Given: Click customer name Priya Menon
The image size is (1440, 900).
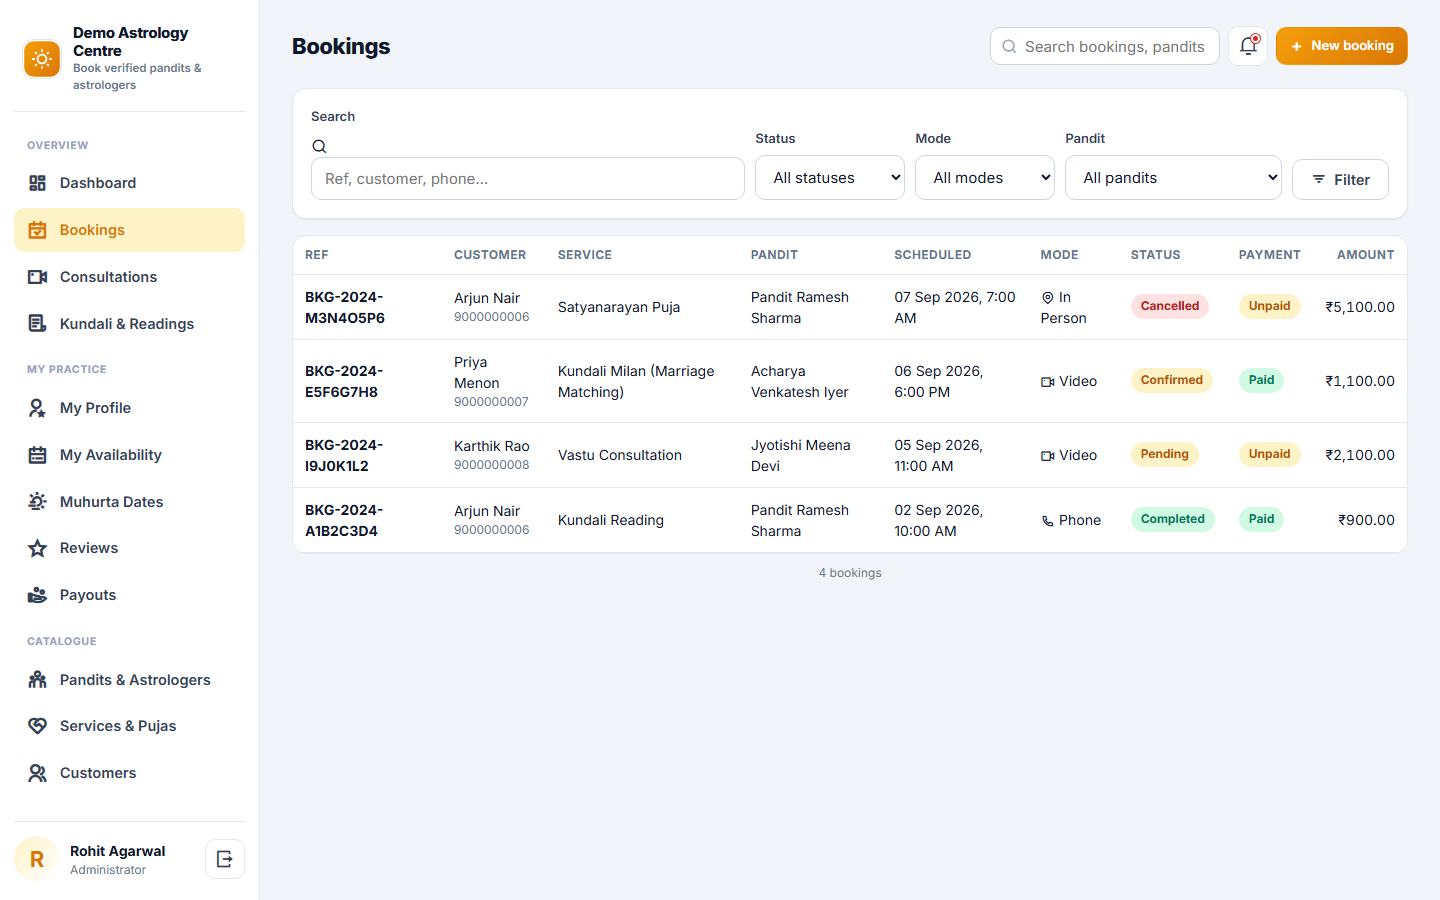Looking at the screenshot, I should coord(477,373).
